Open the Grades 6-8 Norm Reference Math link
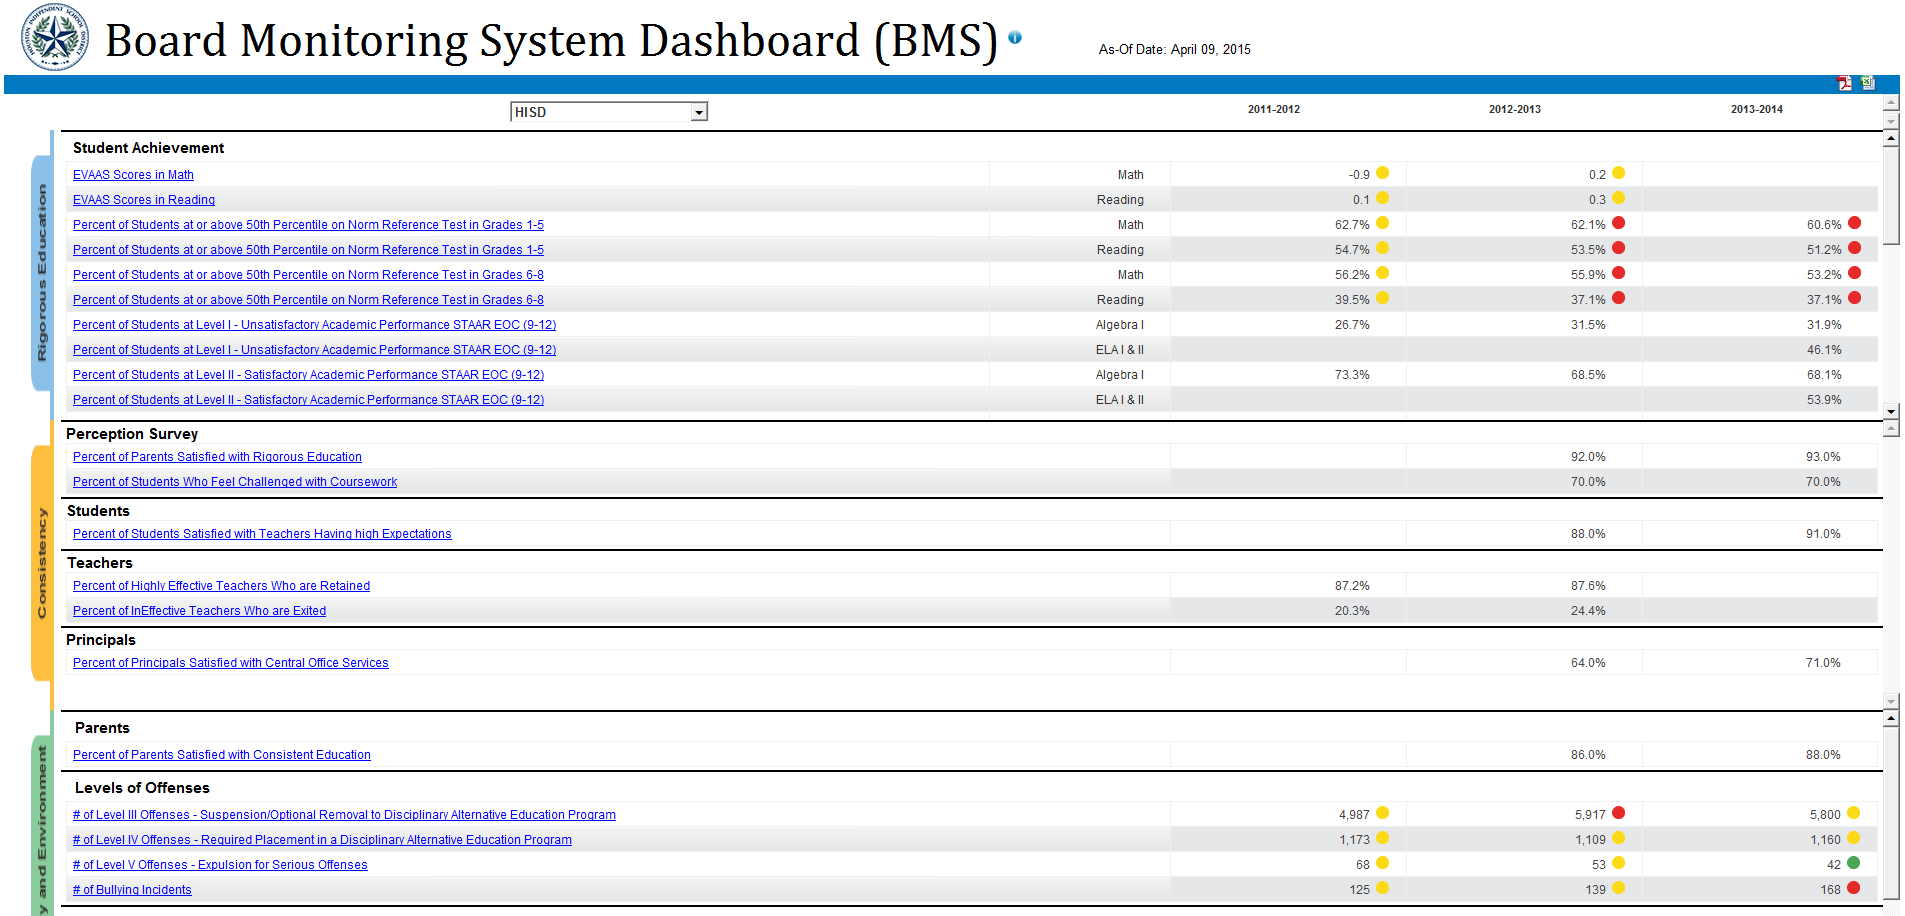This screenshot has width=1905, height=916. [308, 275]
